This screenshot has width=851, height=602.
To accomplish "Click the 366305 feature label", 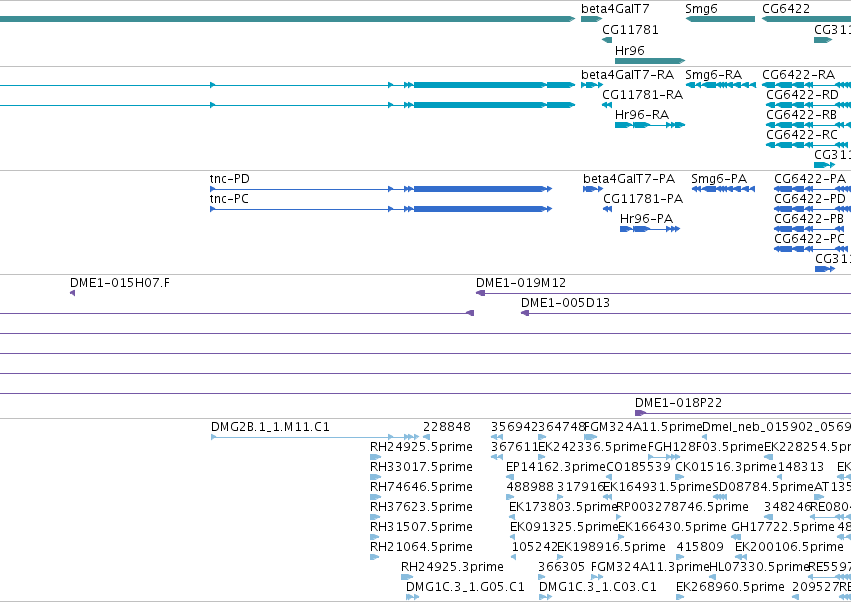I will [x=561, y=567].
